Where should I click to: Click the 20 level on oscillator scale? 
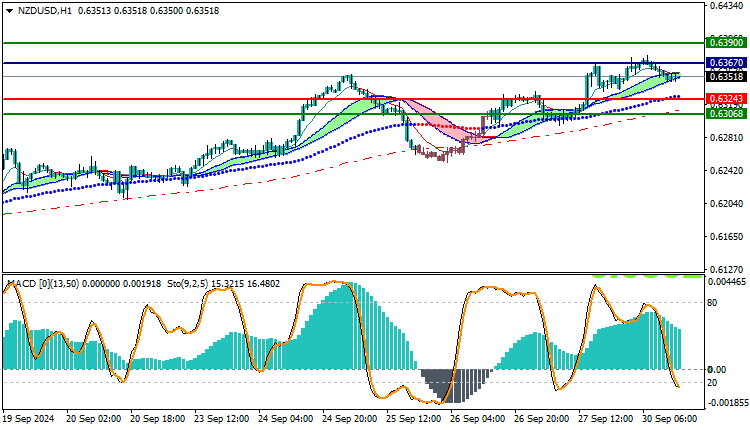coord(712,383)
